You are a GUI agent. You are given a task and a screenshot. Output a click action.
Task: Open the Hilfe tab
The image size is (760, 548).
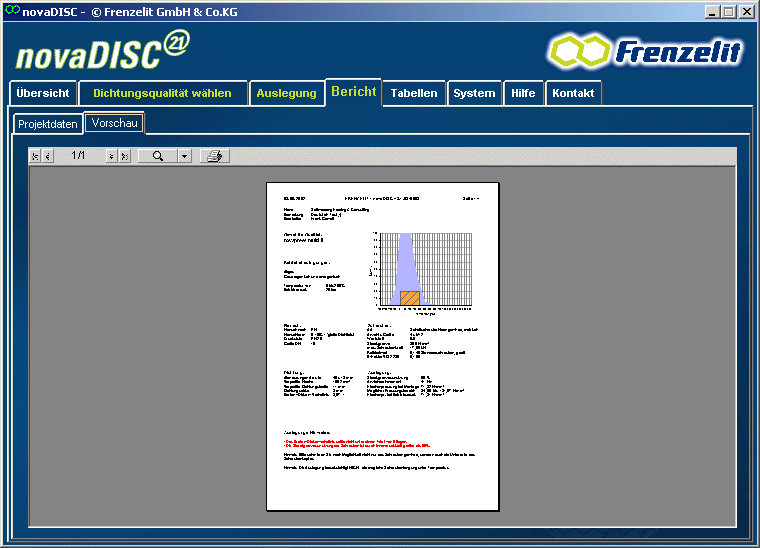[523, 93]
